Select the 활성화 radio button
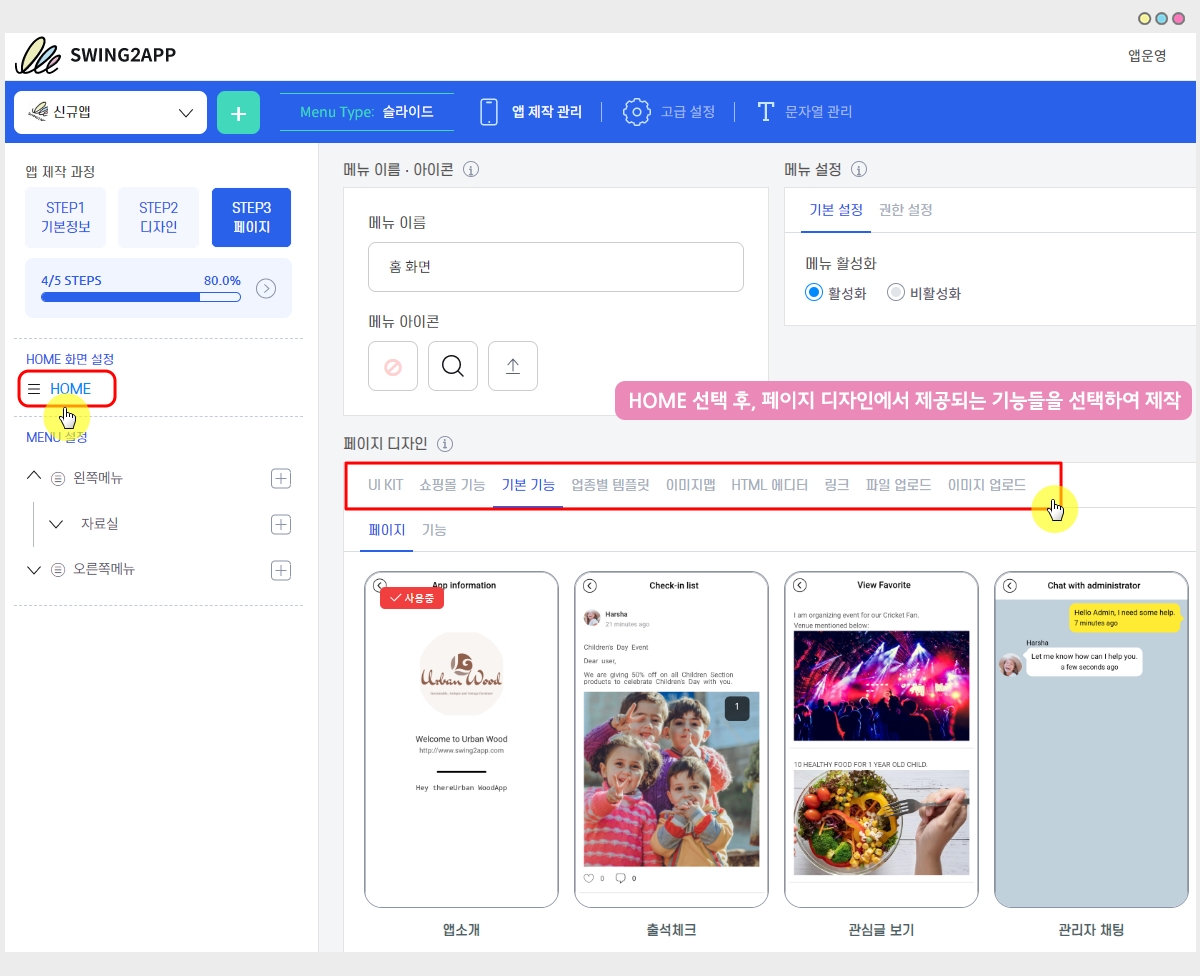This screenshot has width=1200, height=976. (813, 293)
